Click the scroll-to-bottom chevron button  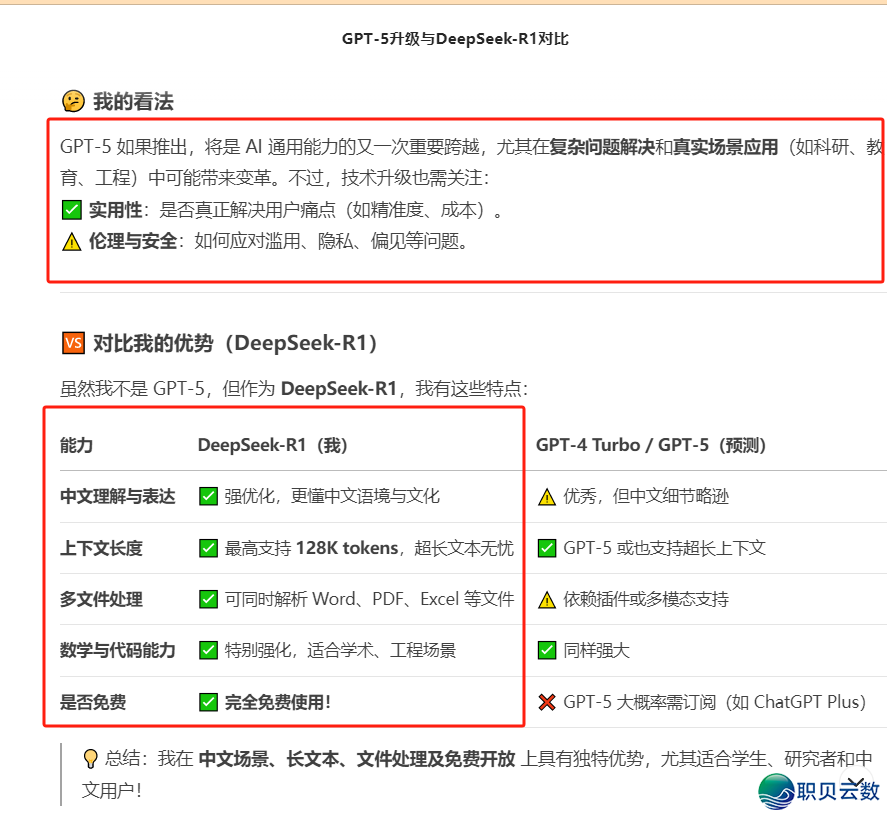(855, 783)
